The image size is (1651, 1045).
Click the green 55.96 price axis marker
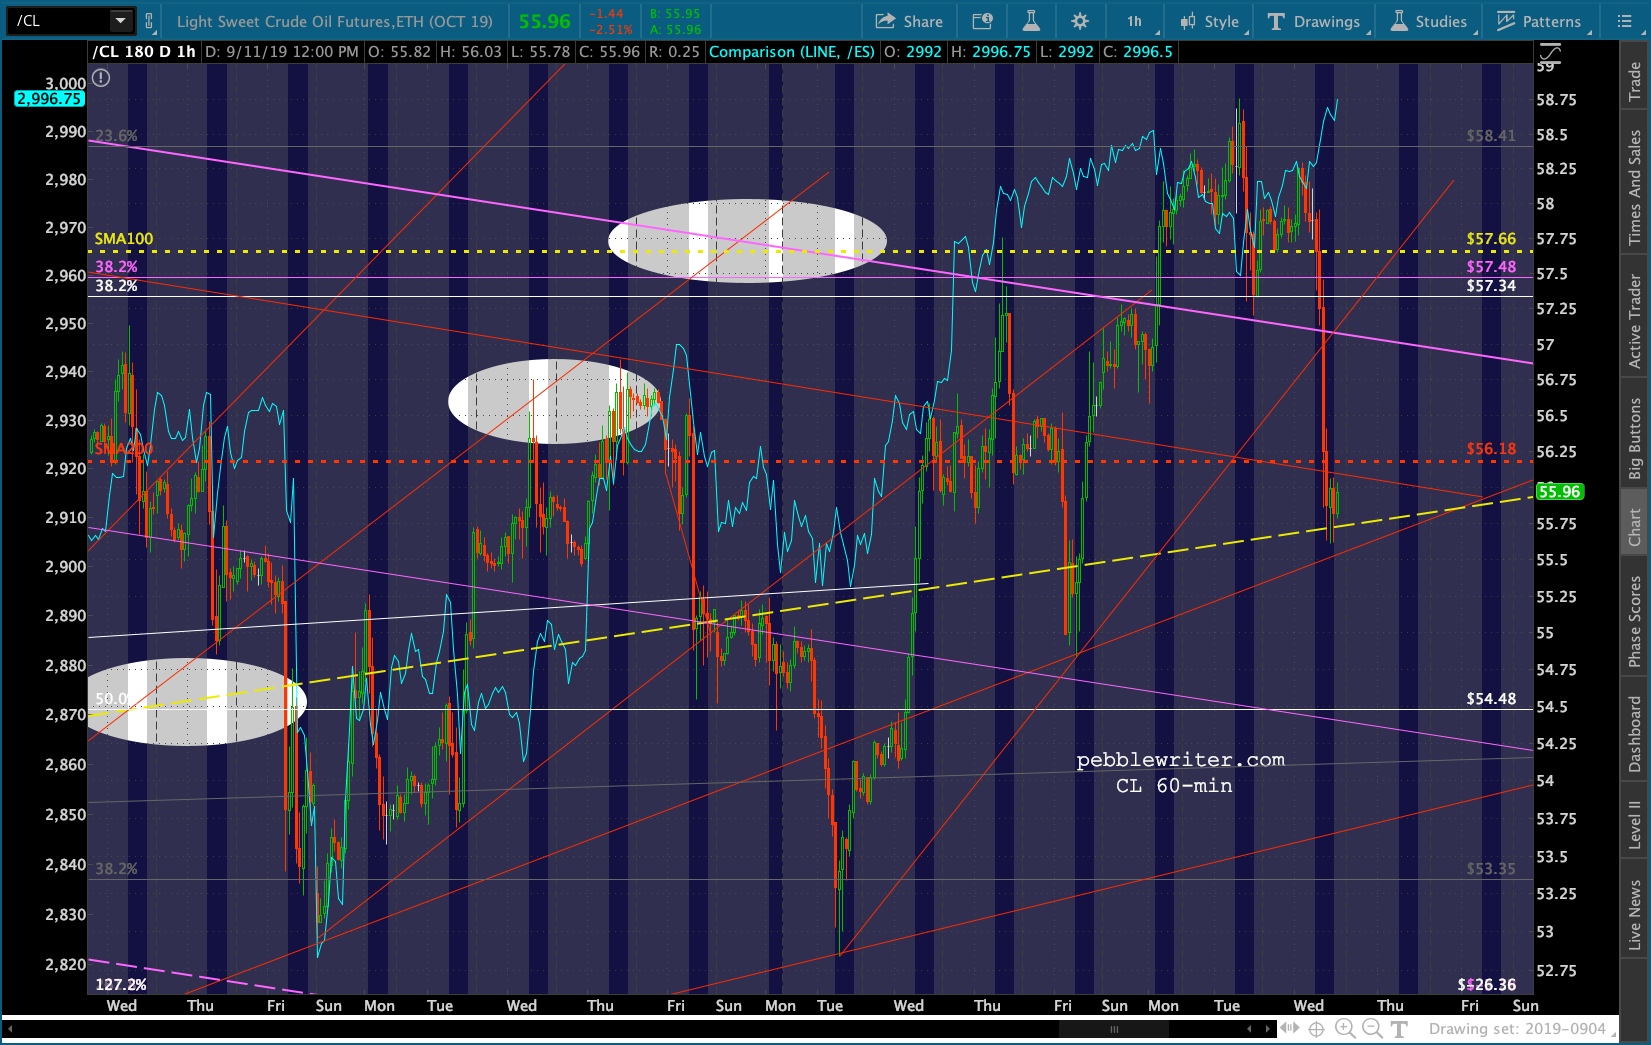coord(1559,492)
